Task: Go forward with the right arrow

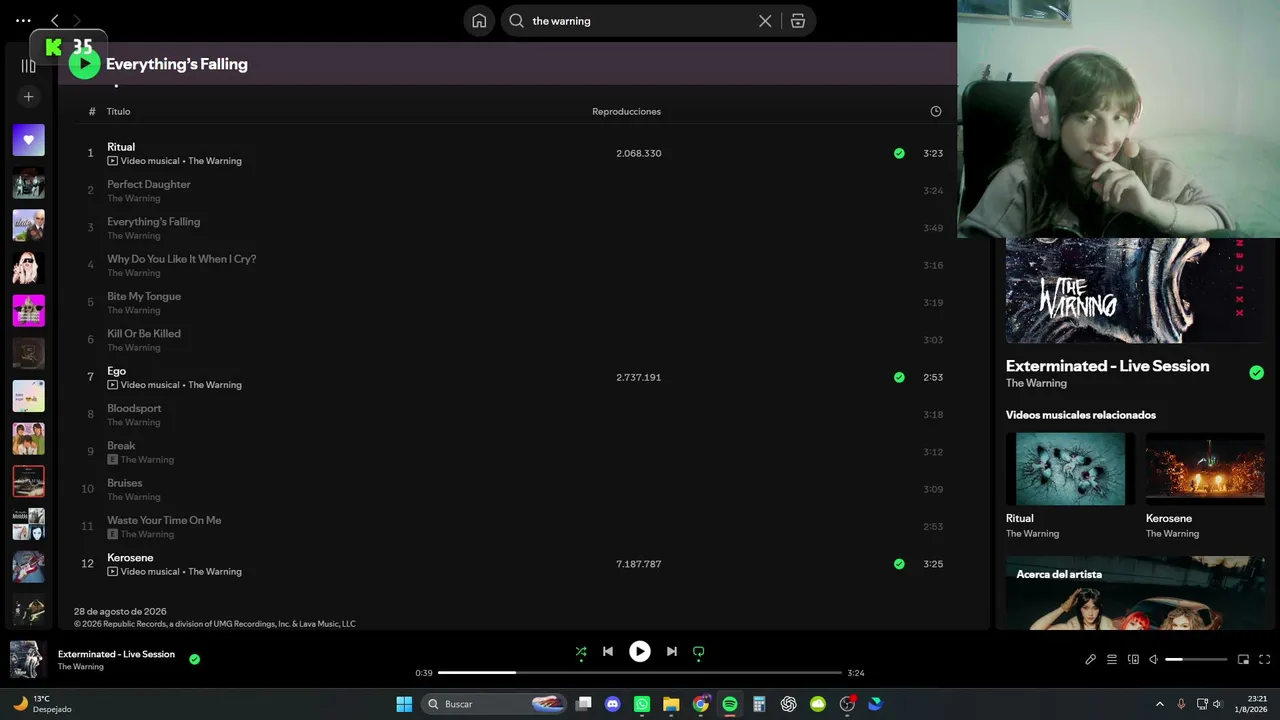Action: click(x=77, y=20)
